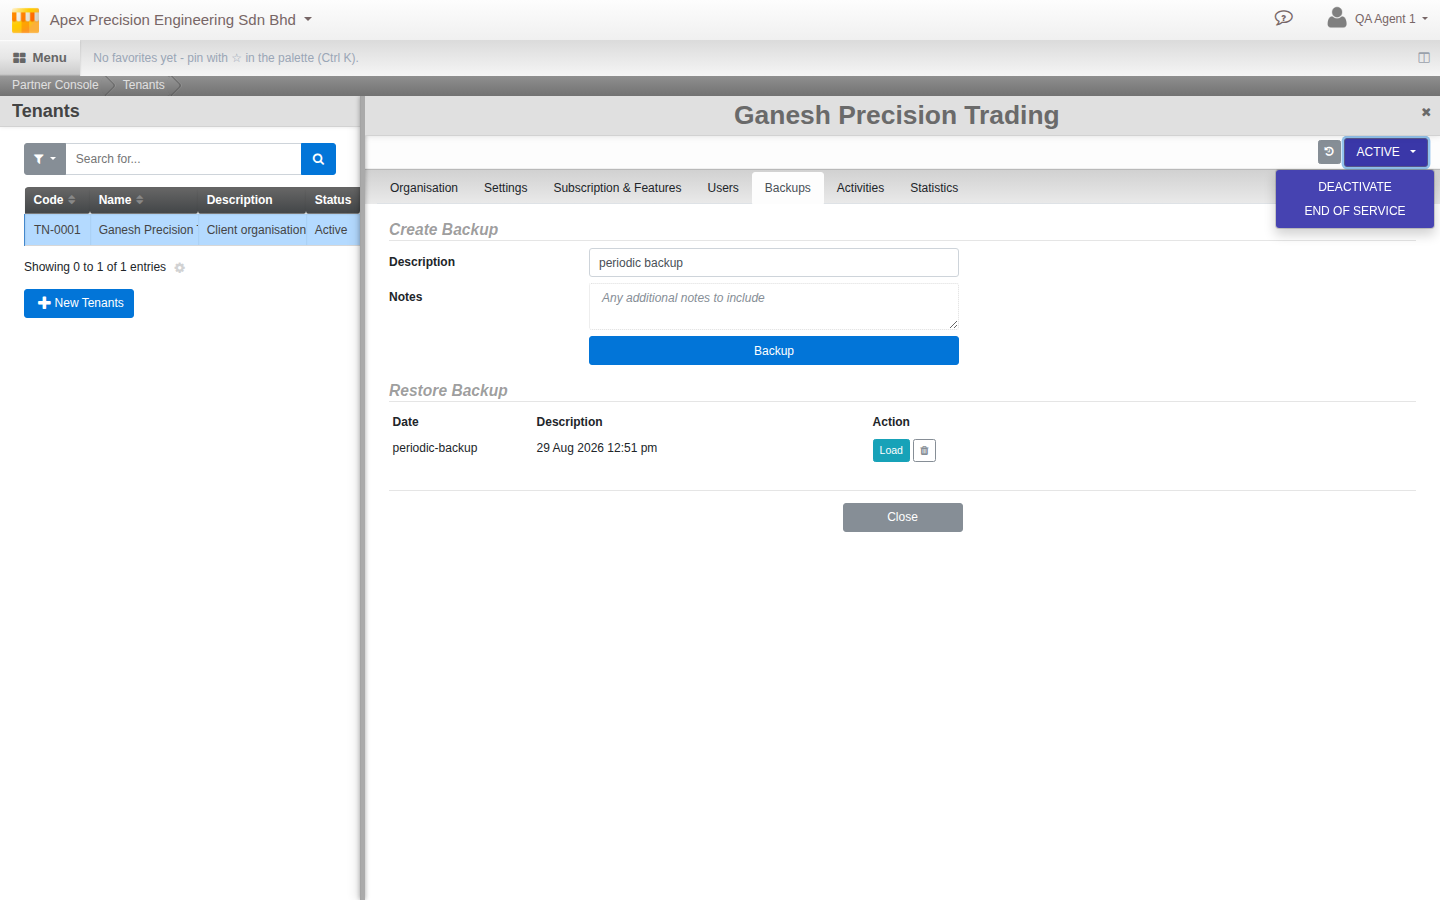Image resolution: width=1440 pixels, height=900 pixels.
Task: Click the 29 Aug 2026 12:51 pm text
Action: [597, 448]
